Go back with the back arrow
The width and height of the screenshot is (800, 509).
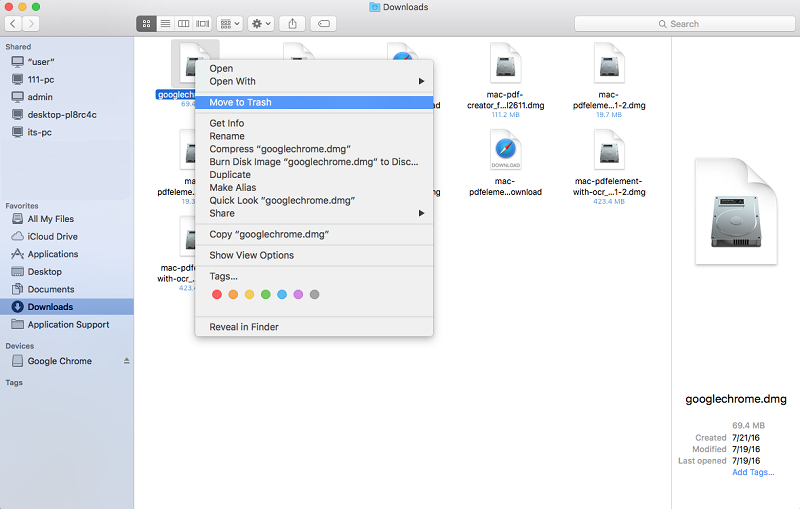(13, 23)
